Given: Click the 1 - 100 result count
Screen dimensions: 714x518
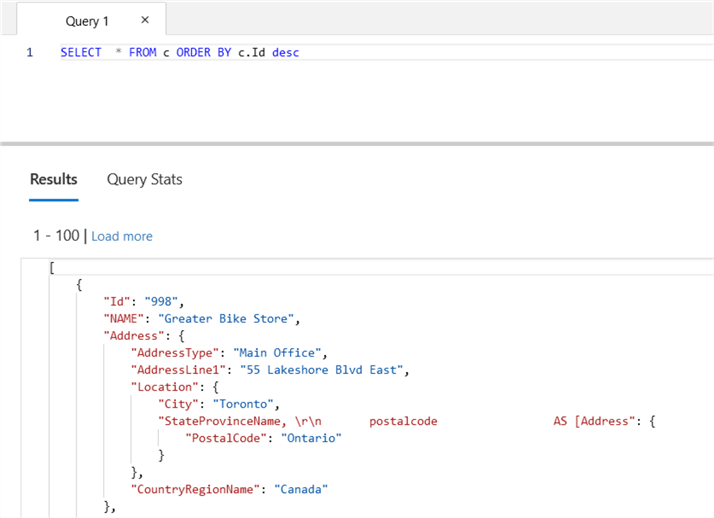Looking at the screenshot, I should click(x=58, y=237).
